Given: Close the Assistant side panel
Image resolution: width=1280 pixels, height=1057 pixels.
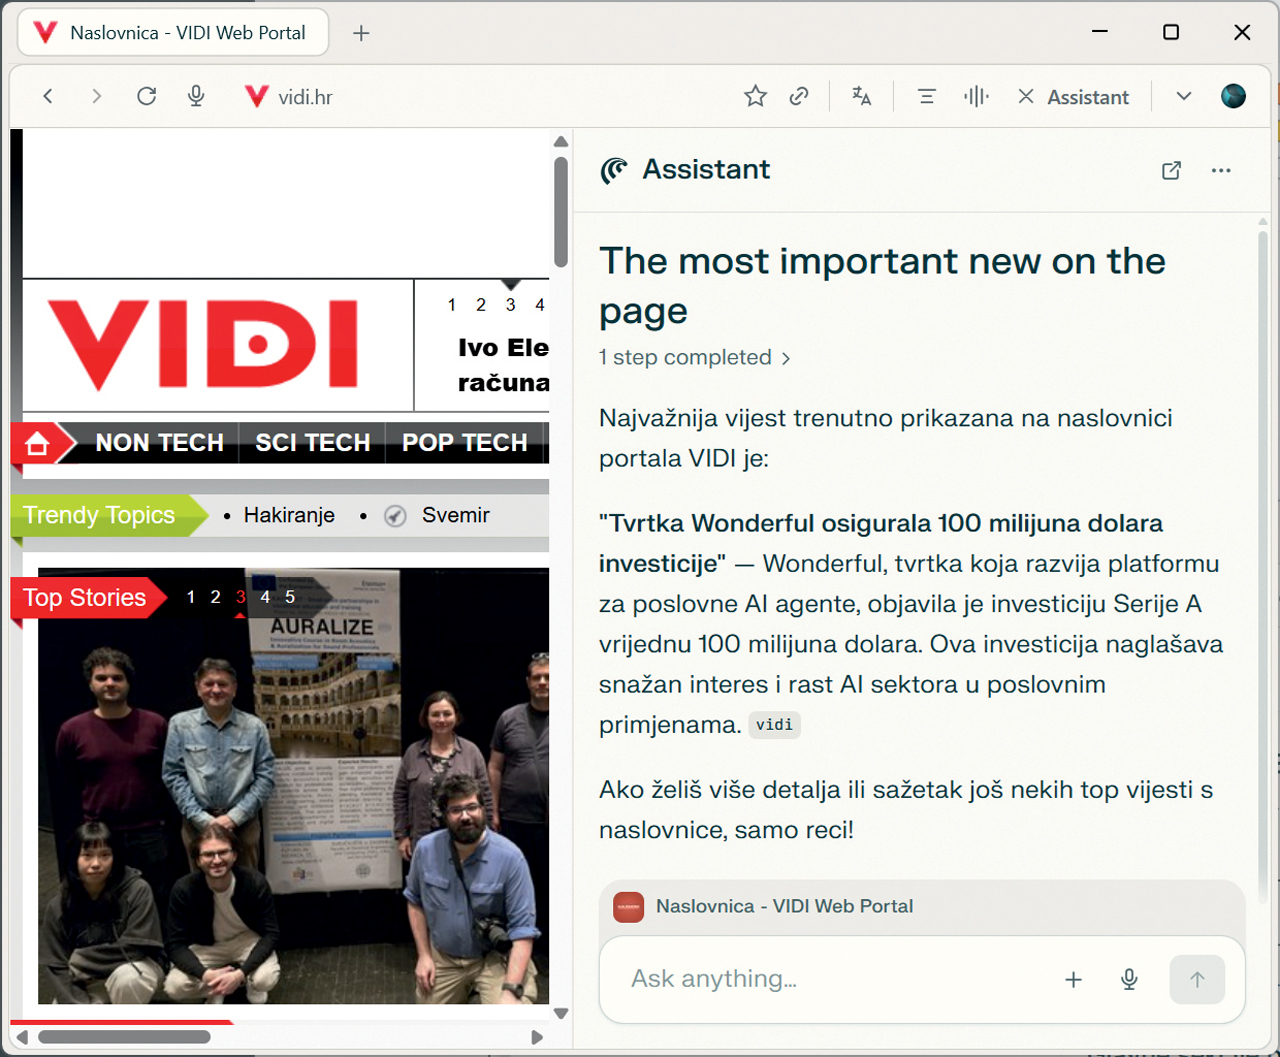Looking at the screenshot, I should point(1026,96).
